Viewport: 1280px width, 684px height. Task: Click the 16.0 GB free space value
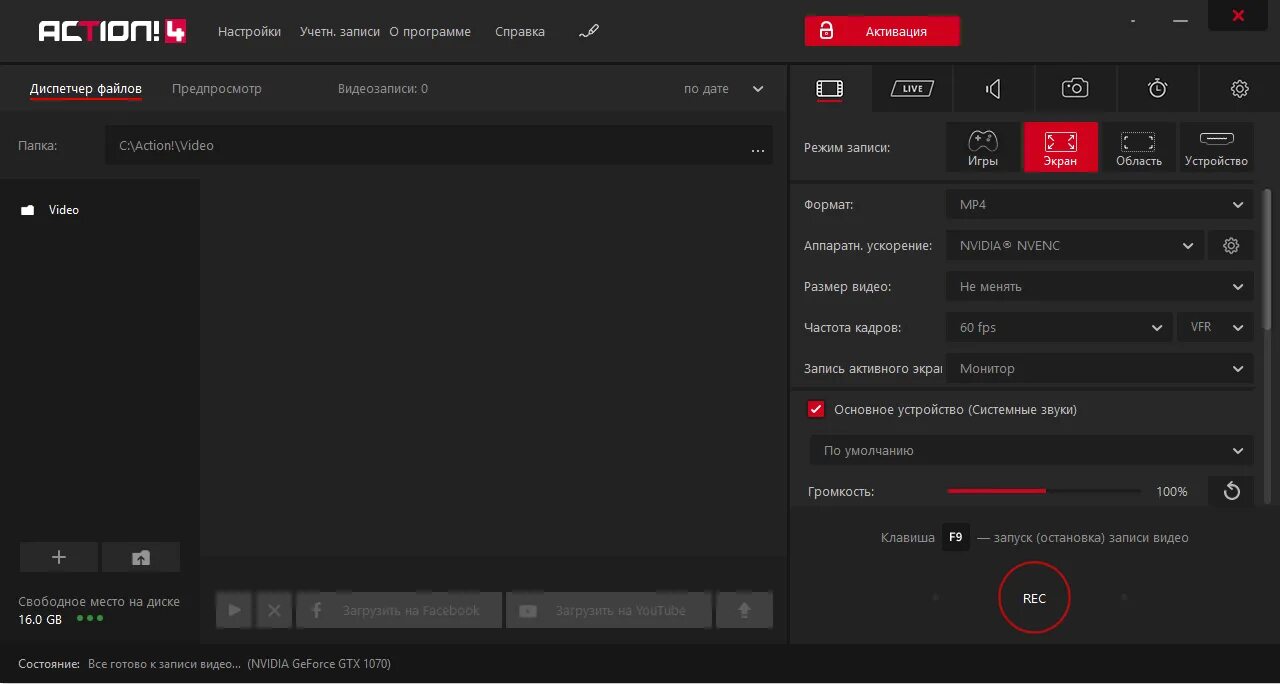coord(40,619)
